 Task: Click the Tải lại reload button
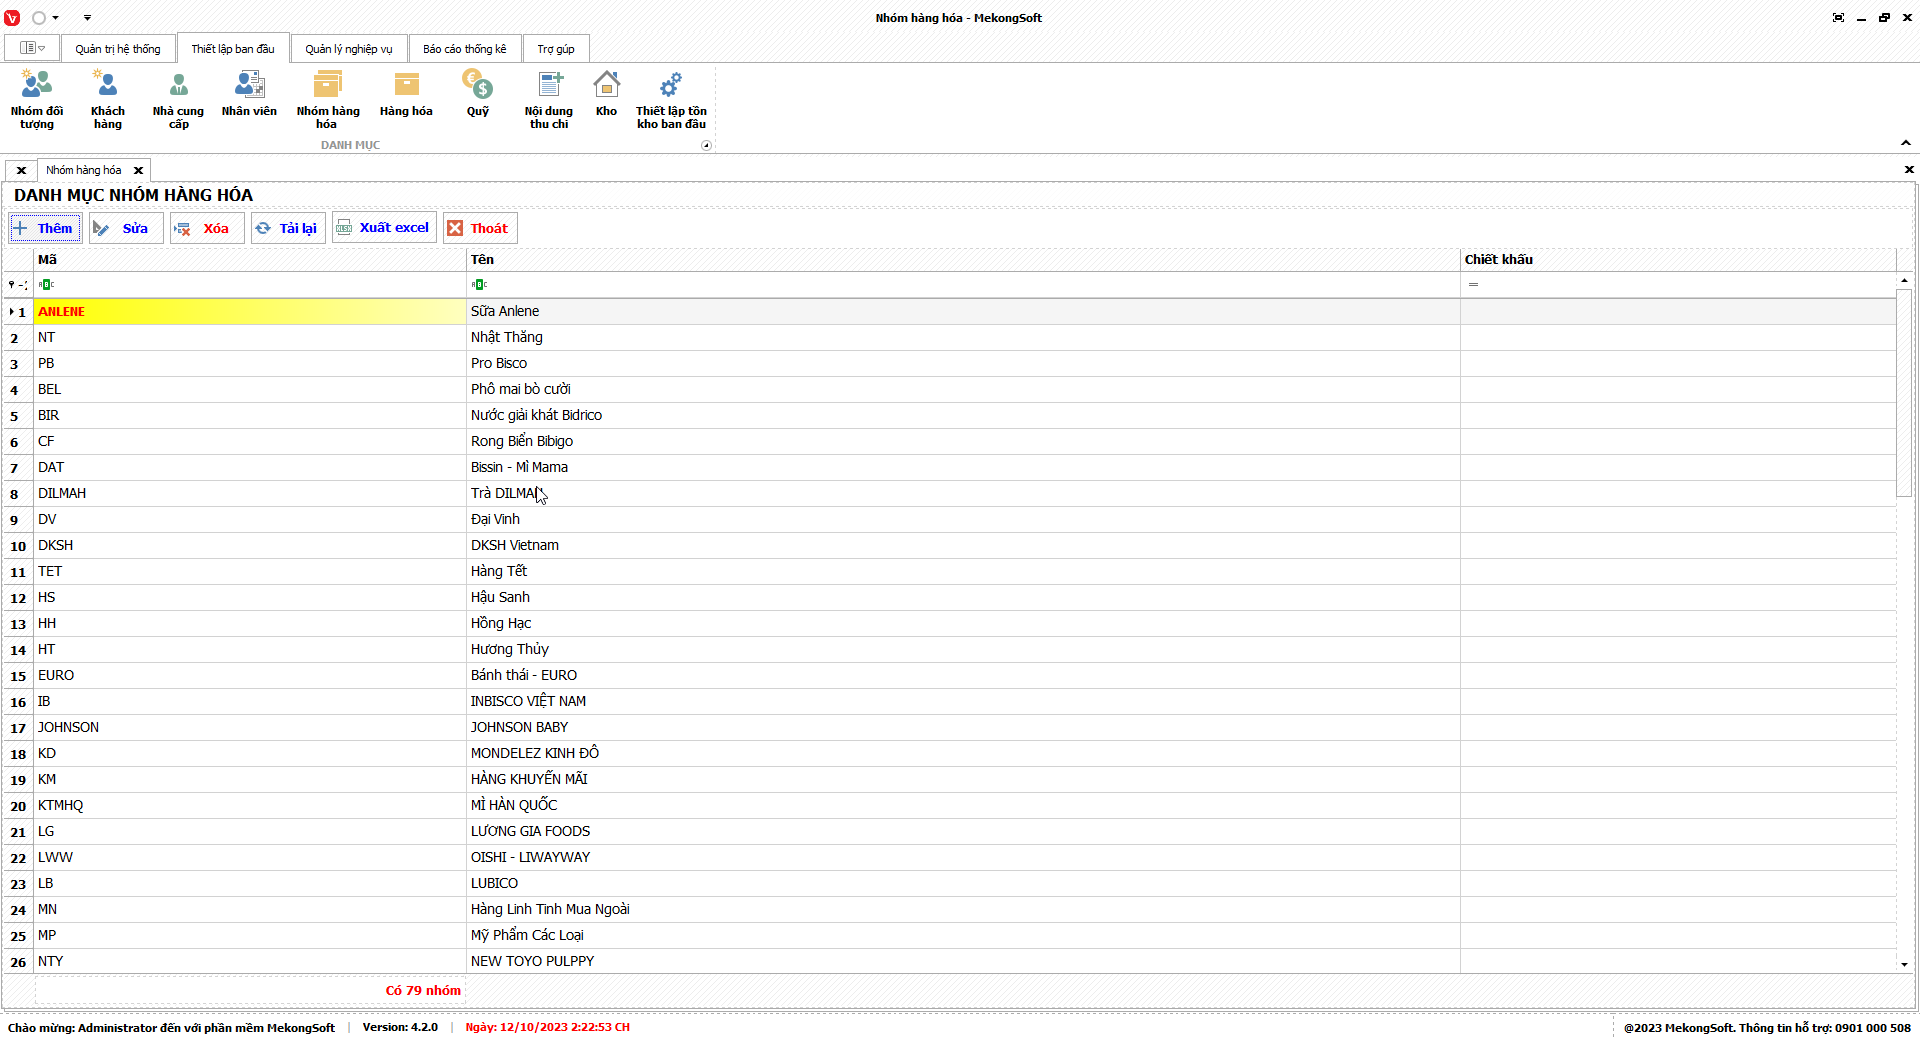(288, 228)
